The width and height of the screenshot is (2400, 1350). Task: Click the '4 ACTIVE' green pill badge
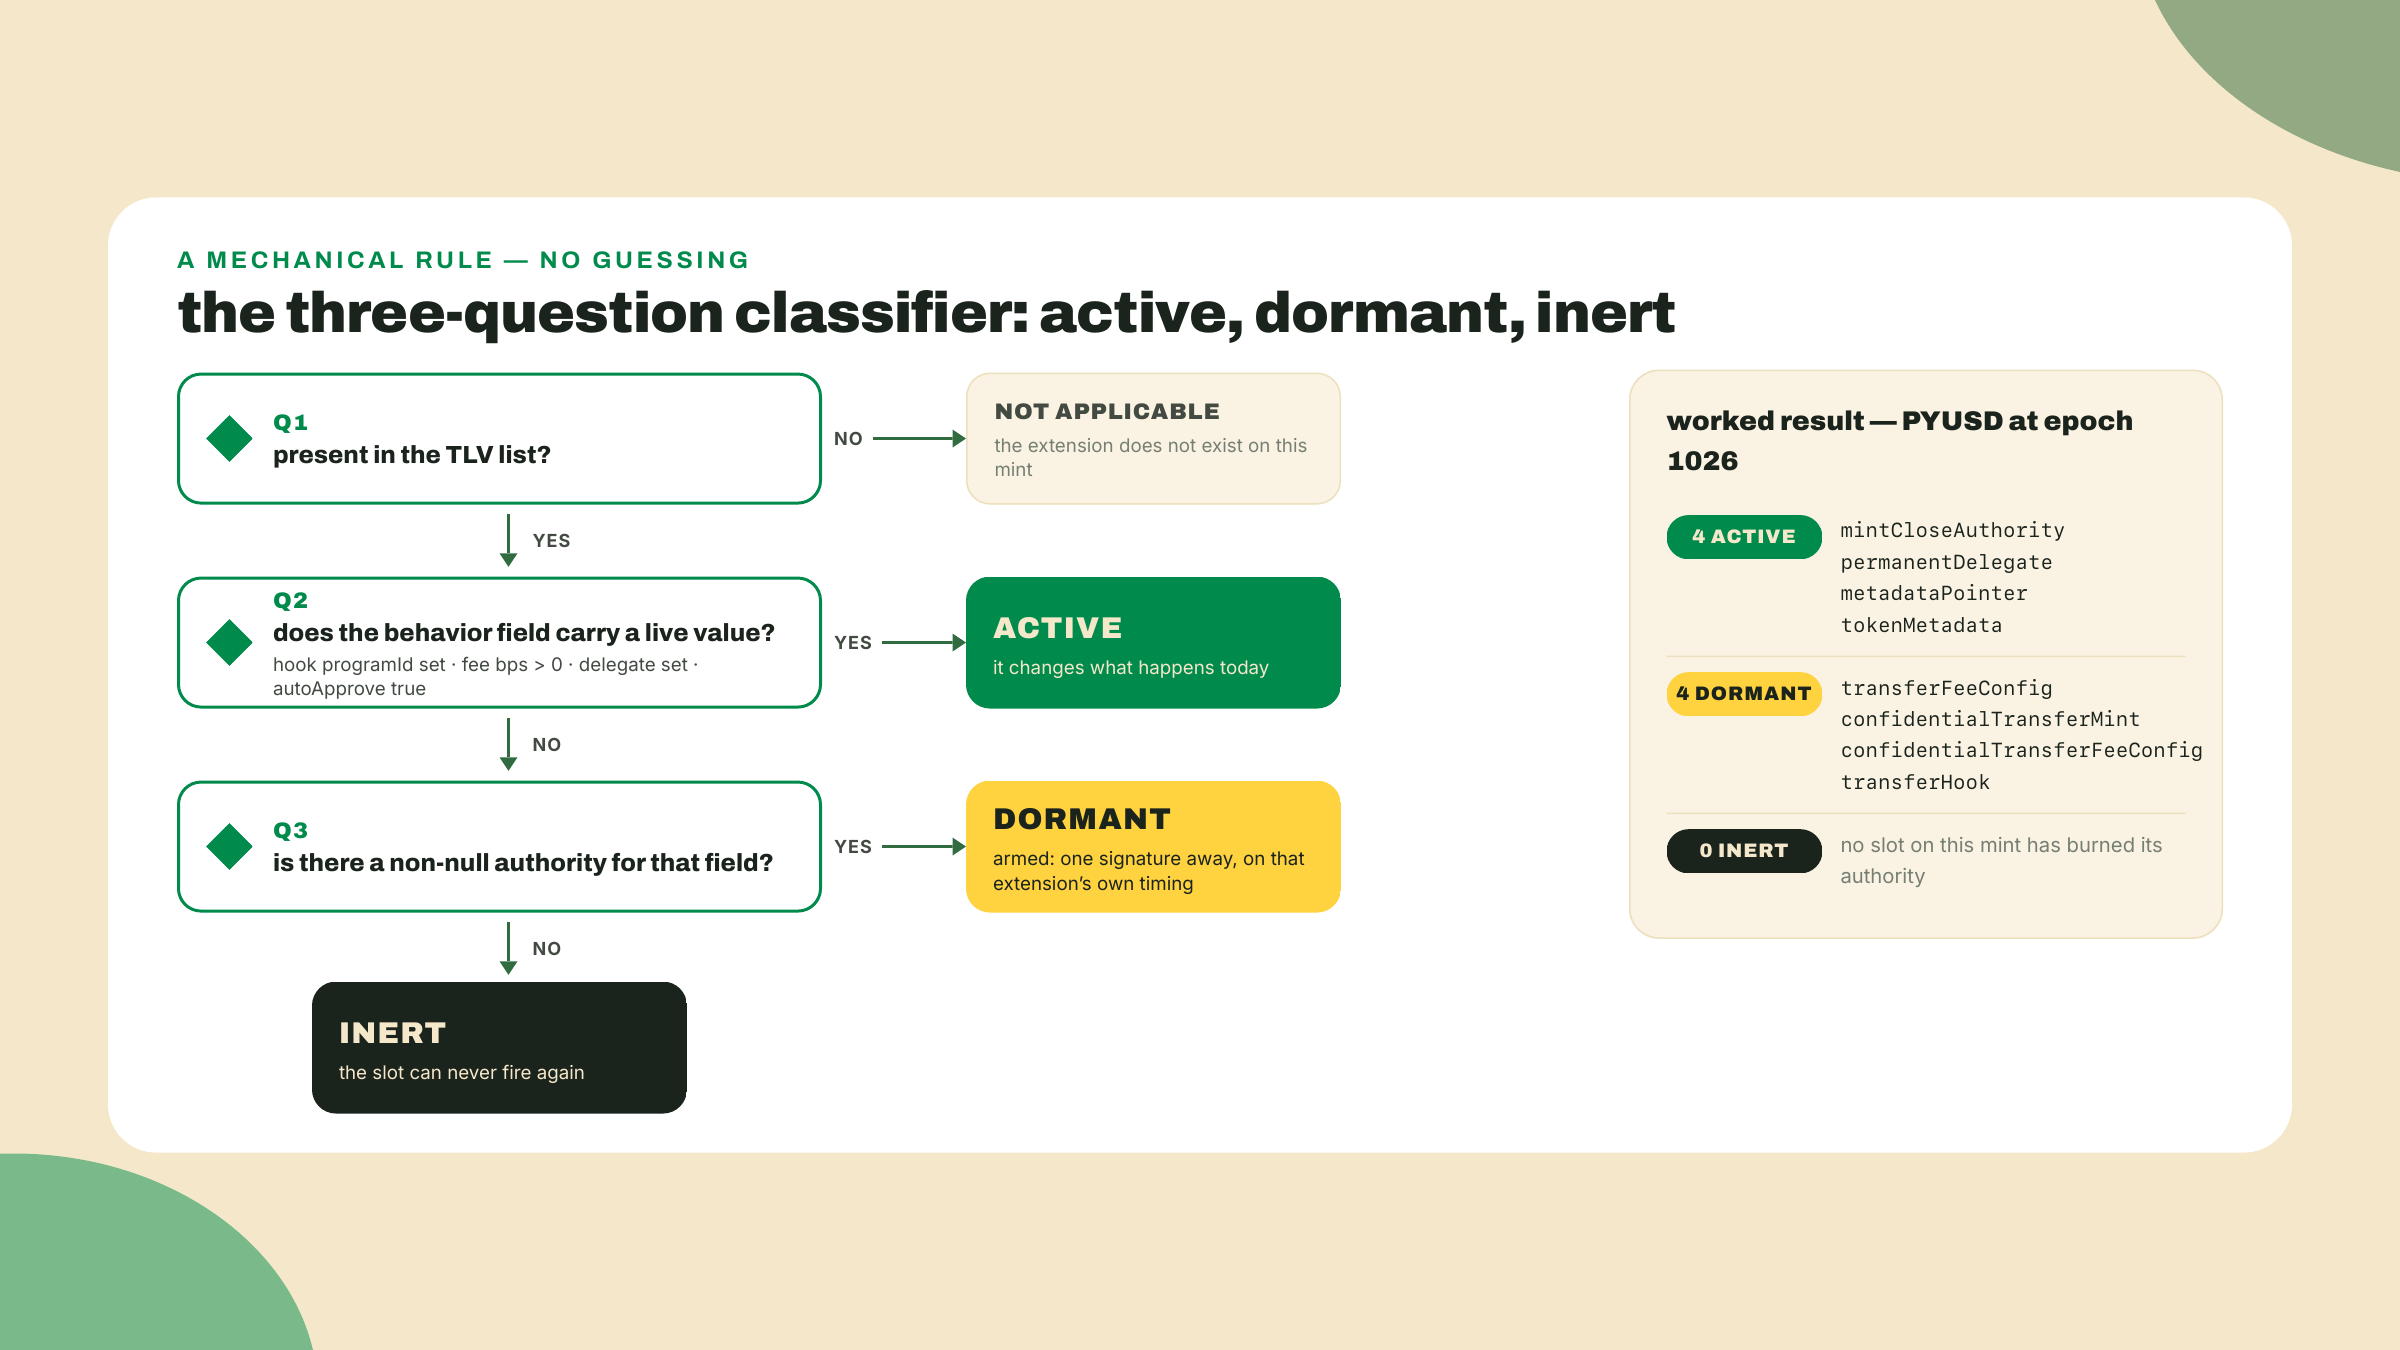[1744, 537]
